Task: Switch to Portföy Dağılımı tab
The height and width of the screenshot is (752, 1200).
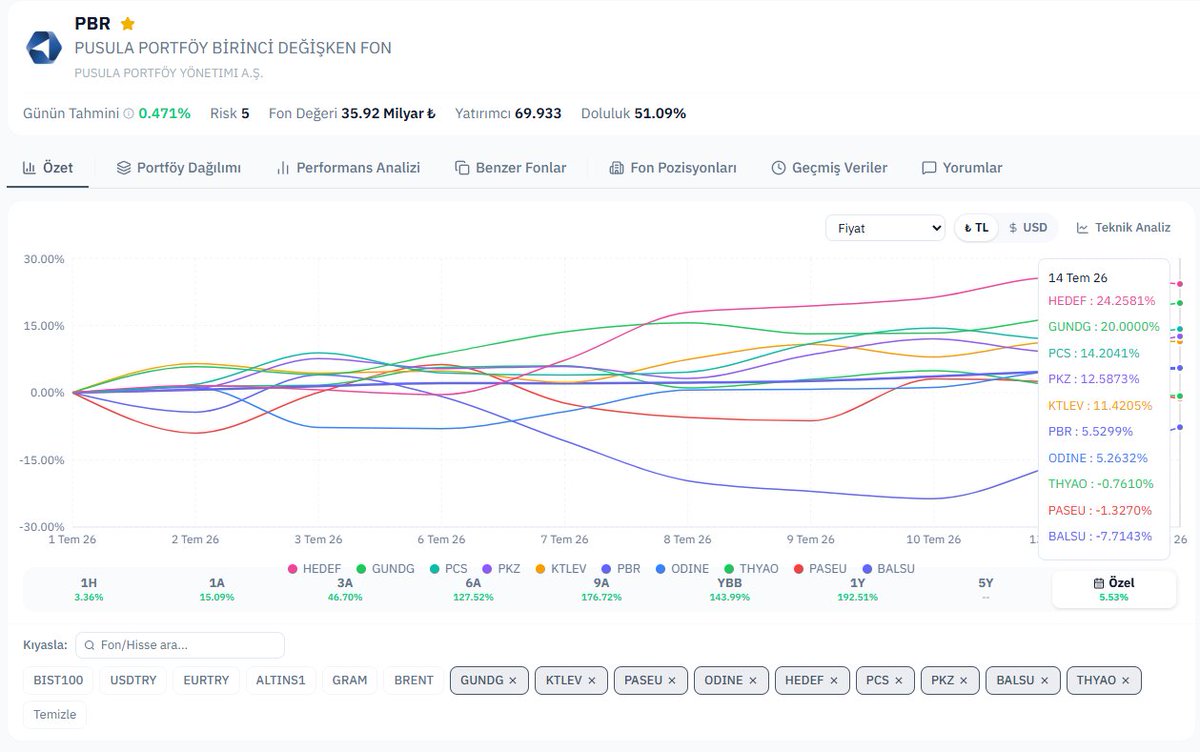Action: pyautogui.click(x=179, y=168)
